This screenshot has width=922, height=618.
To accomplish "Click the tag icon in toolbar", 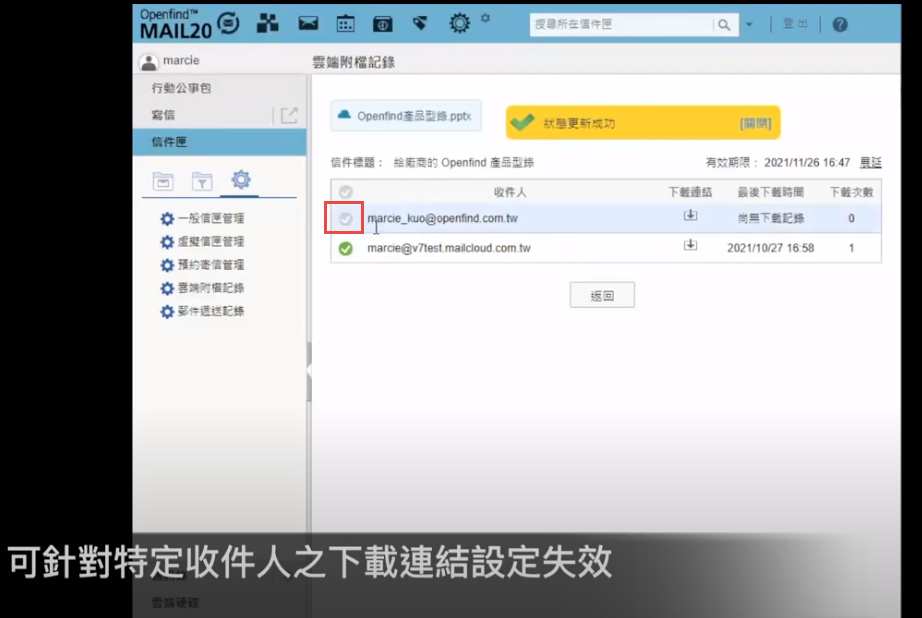I will [x=420, y=24].
